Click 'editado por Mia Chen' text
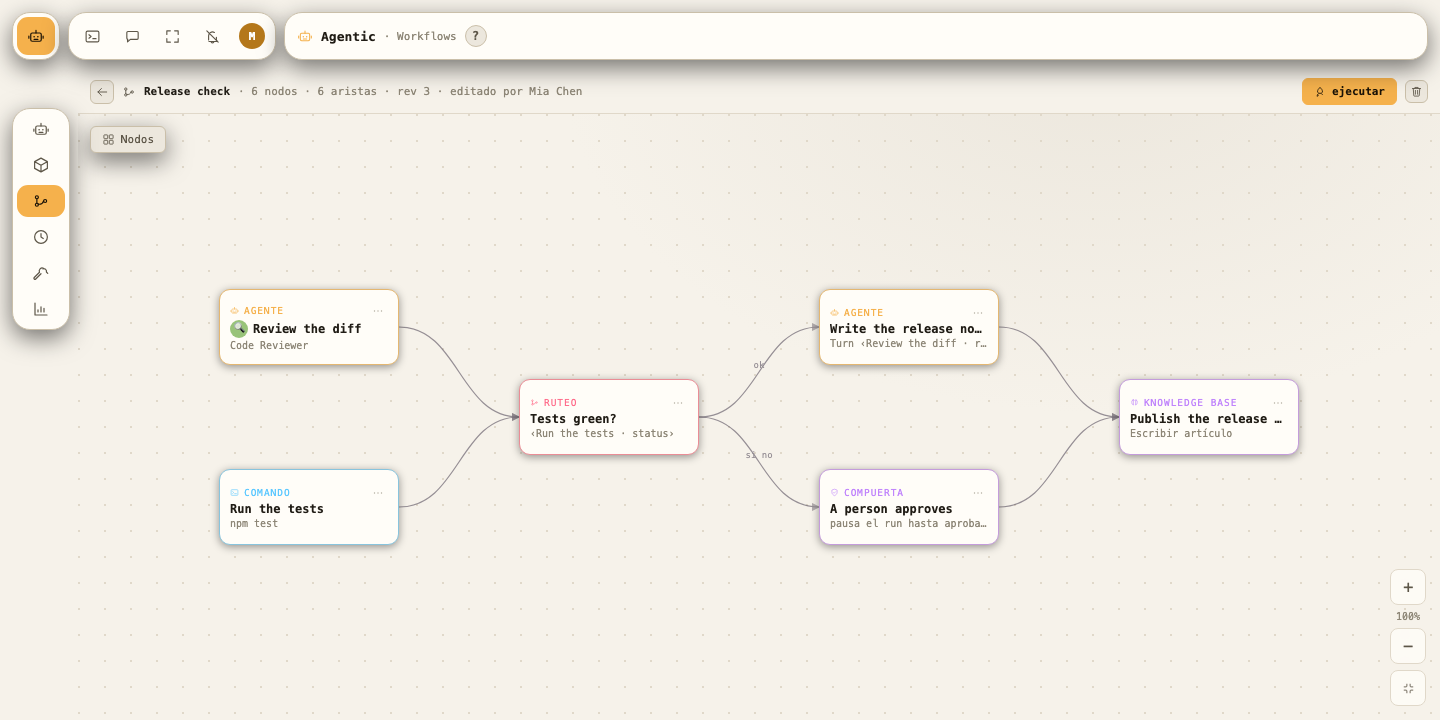The width and height of the screenshot is (1440, 720). pyautogui.click(x=516, y=92)
